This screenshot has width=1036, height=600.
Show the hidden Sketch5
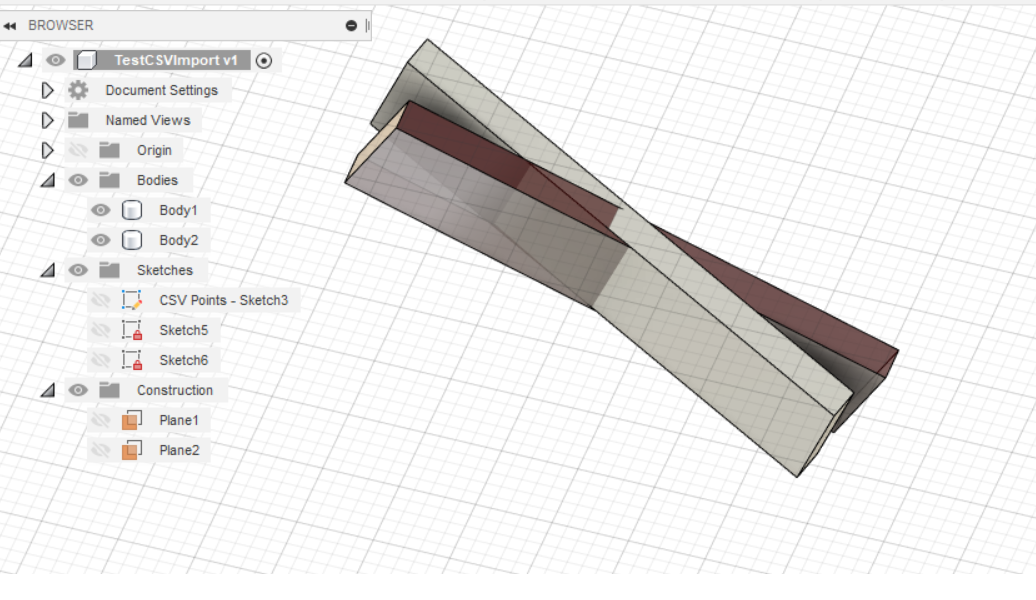coord(100,330)
